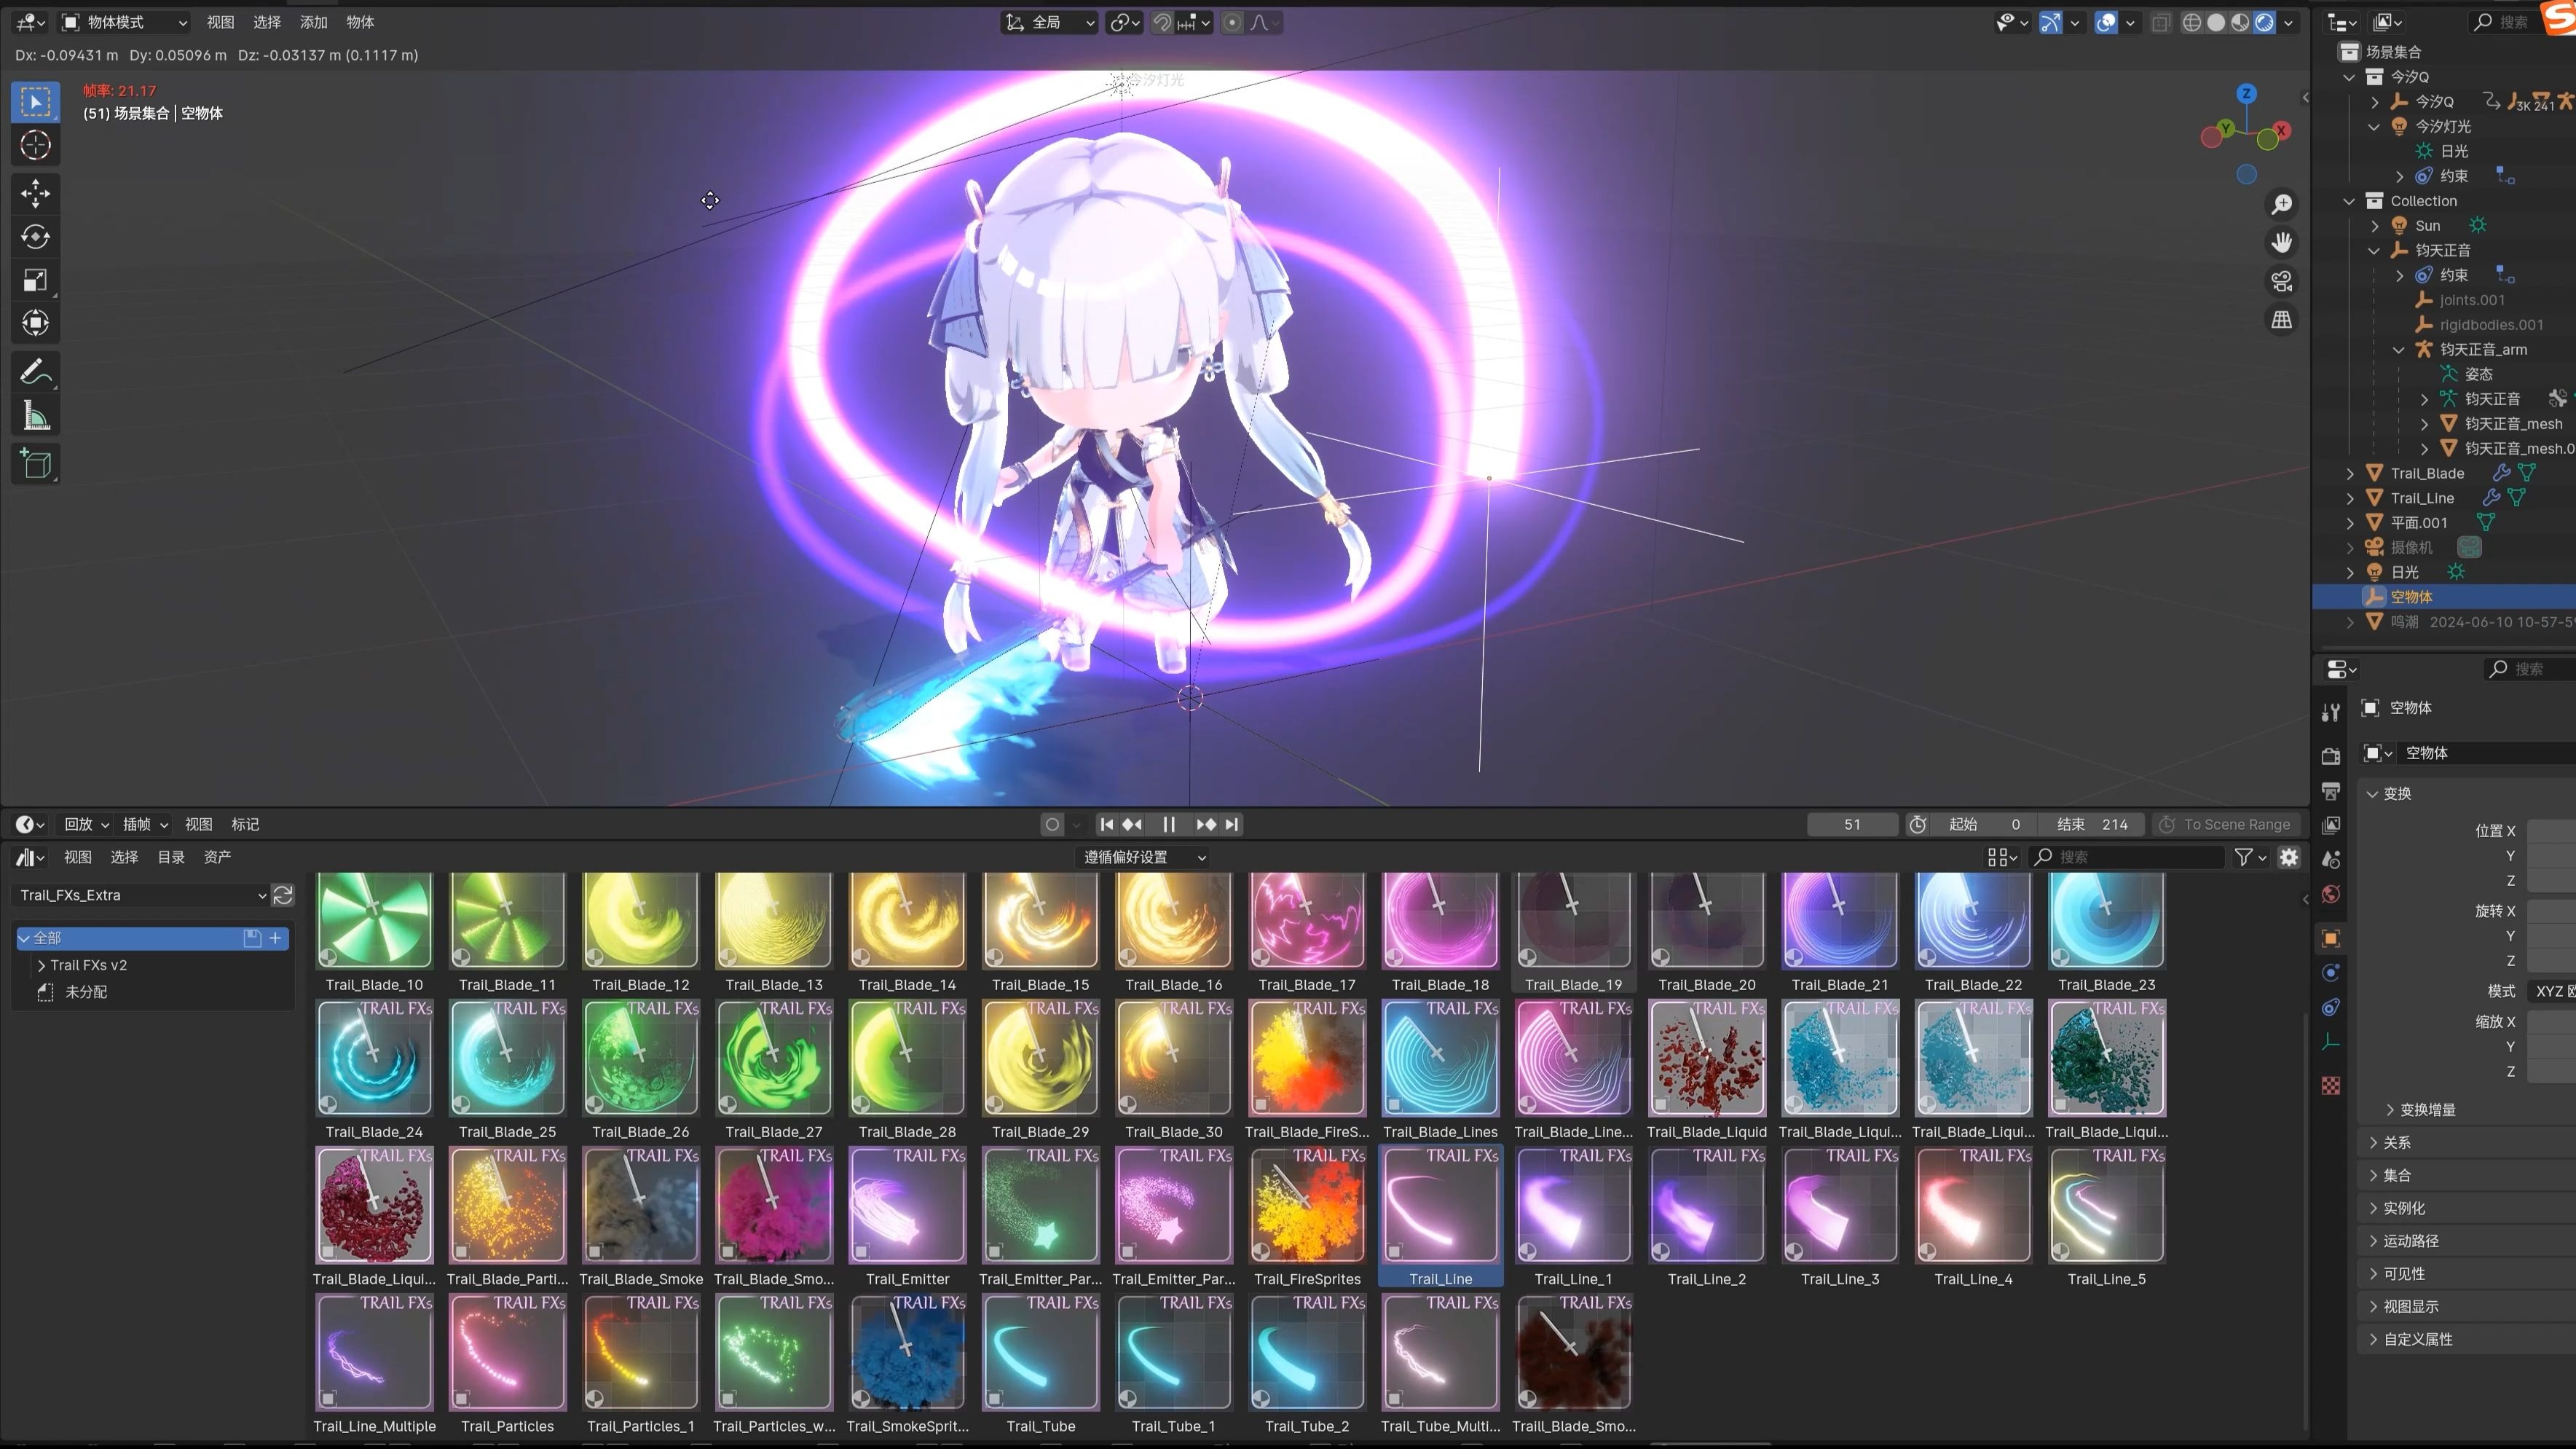Expand Custom Properties panel (自定义属性)

click(x=2418, y=1339)
